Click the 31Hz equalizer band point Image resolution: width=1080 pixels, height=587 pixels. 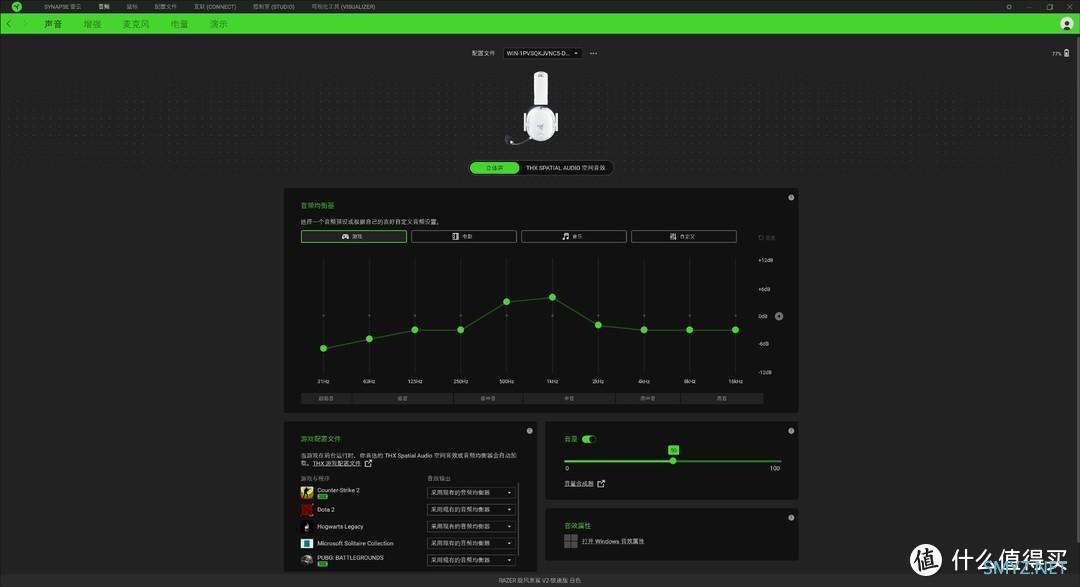pyautogui.click(x=324, y=349)
